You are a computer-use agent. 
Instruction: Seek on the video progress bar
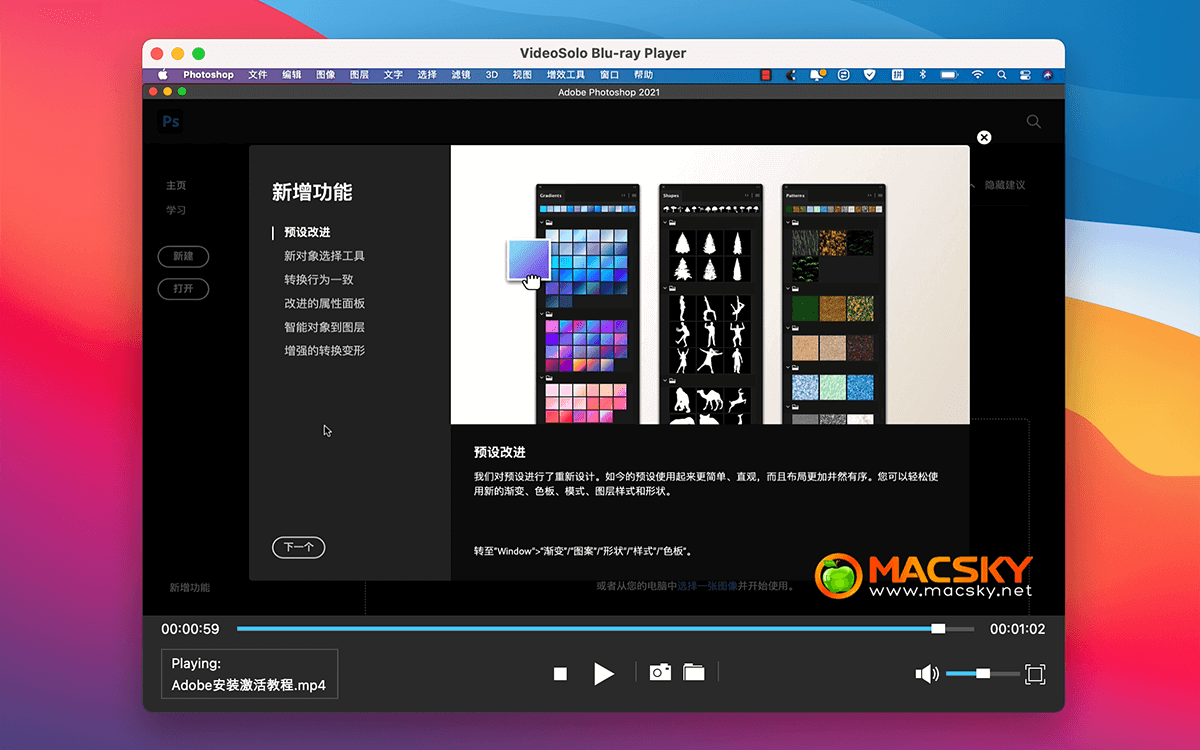[x=605, y=629]
